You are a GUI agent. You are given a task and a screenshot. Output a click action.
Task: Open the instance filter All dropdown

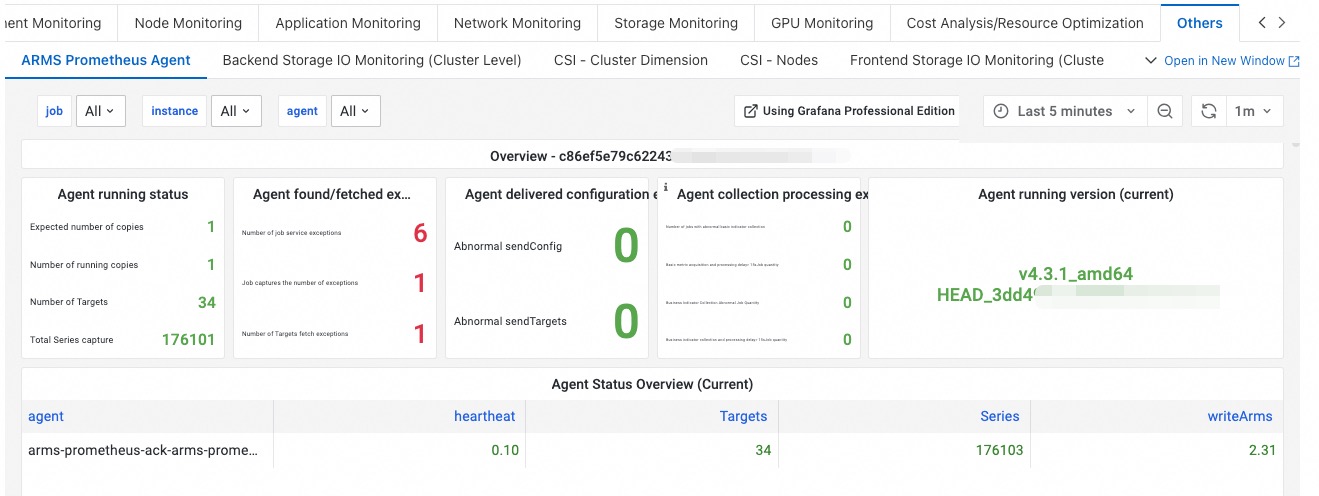coord(236,111)
